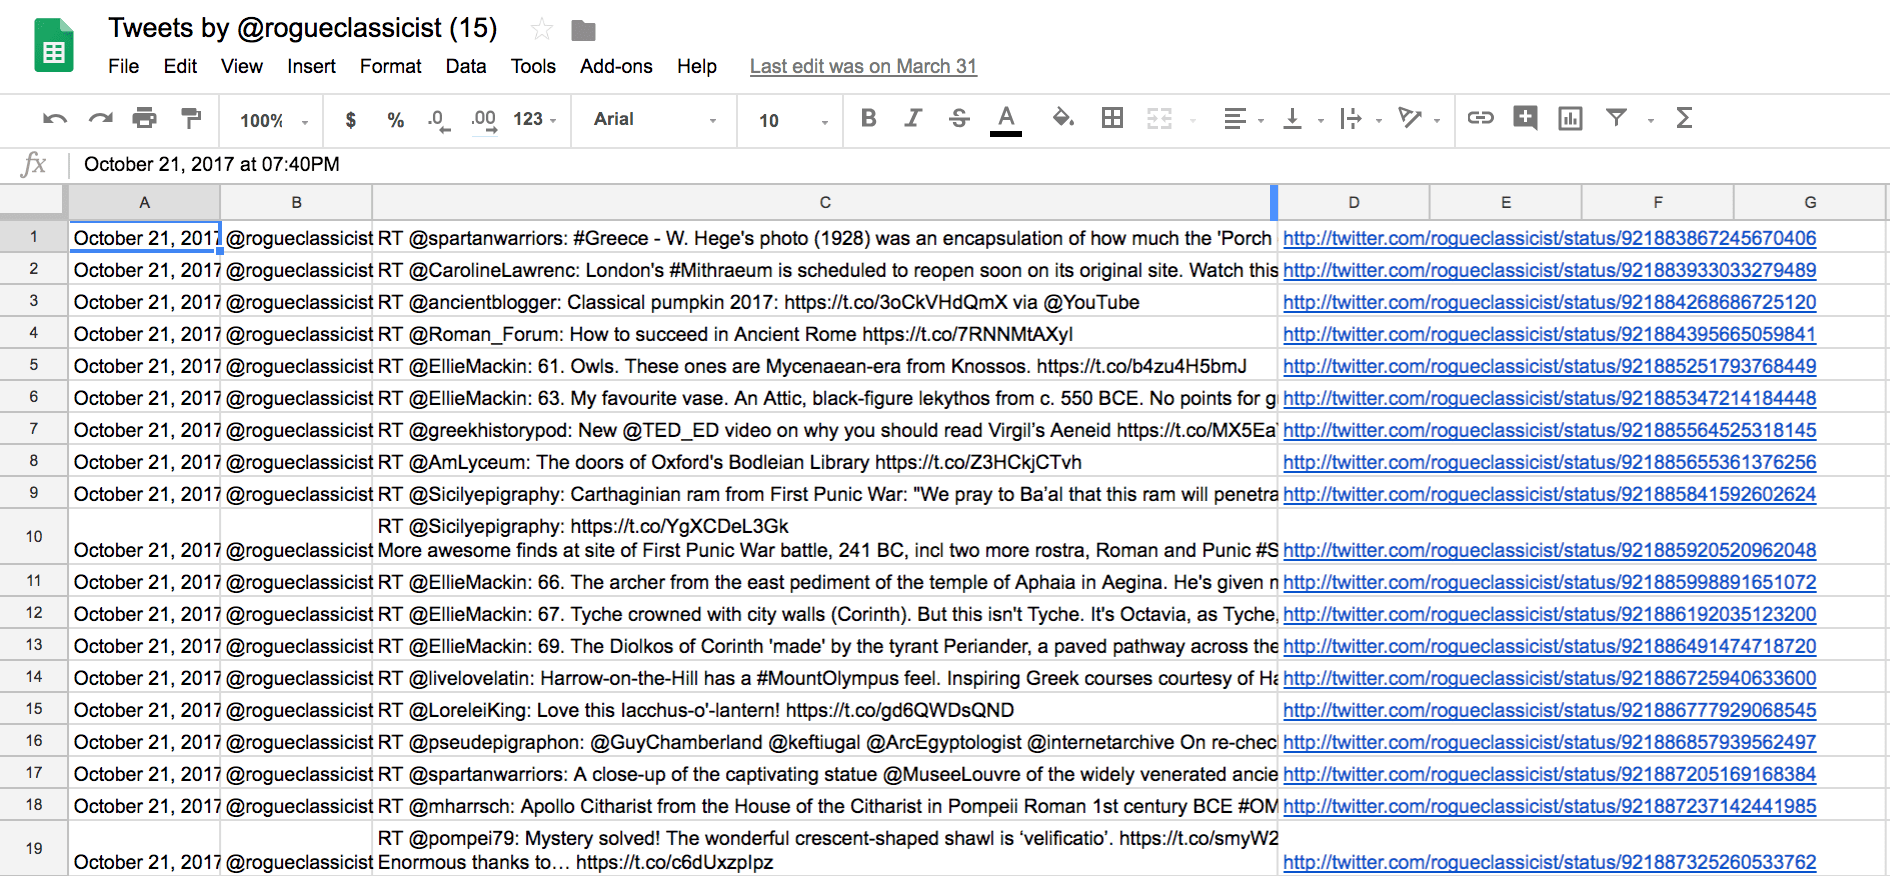Open text wrapping dropdown
The height and width of the screenshot is (876, 1890).
tap(1360, 119)
